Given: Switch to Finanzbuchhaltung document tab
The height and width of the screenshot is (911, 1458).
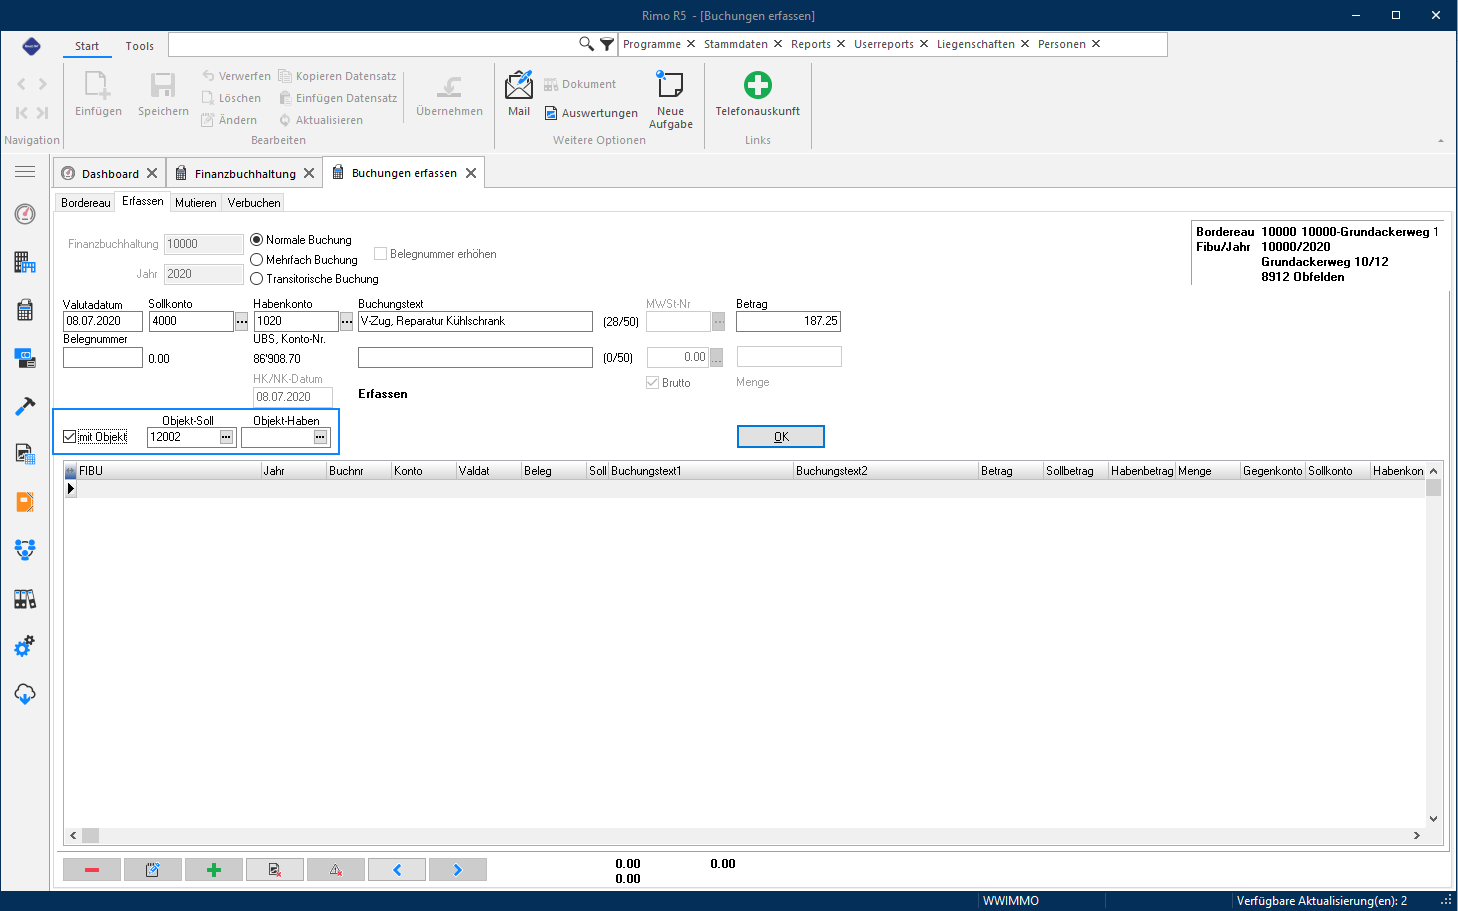Looking at the screenshot, I should [x=245, y=174].
